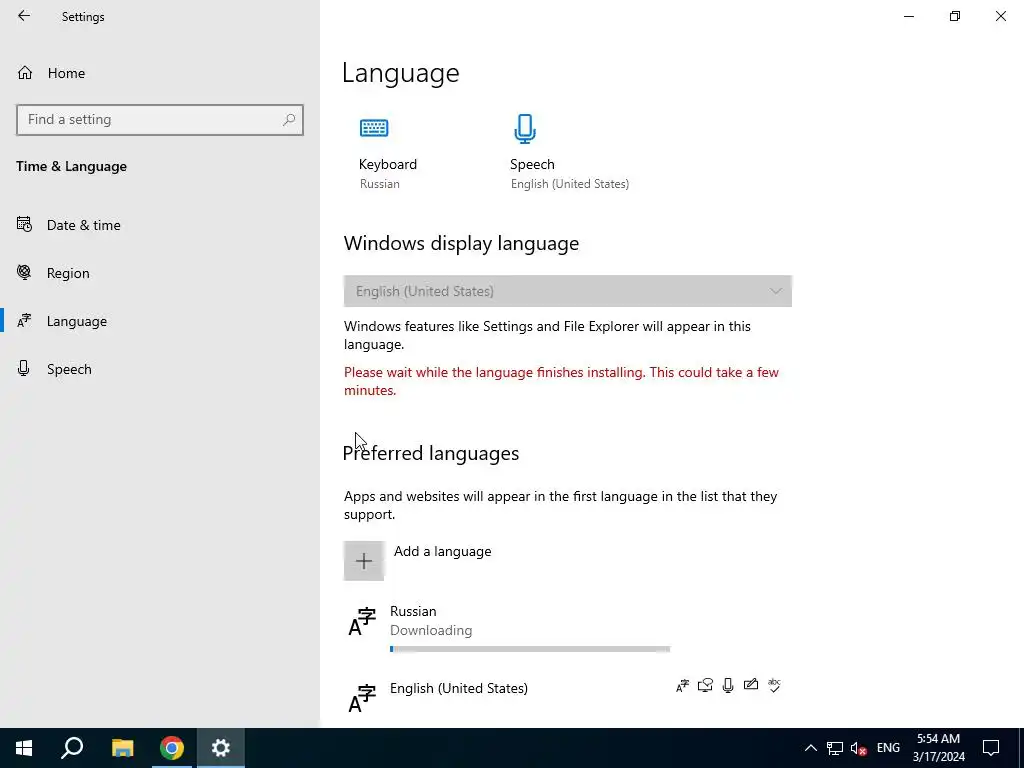This screenshot has width=1024, height=768.
Task: Click the 'Windows display language' heading
Action: click(x=462, y=244)
